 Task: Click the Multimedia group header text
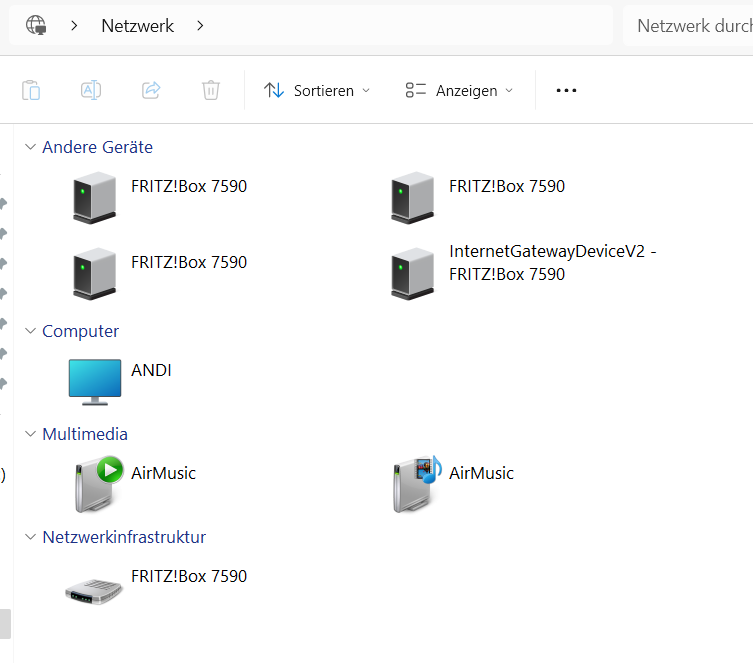click(x=85, y=434)
